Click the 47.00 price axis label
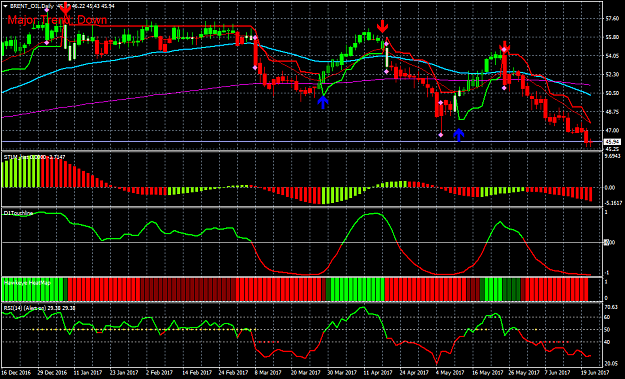 612,130
